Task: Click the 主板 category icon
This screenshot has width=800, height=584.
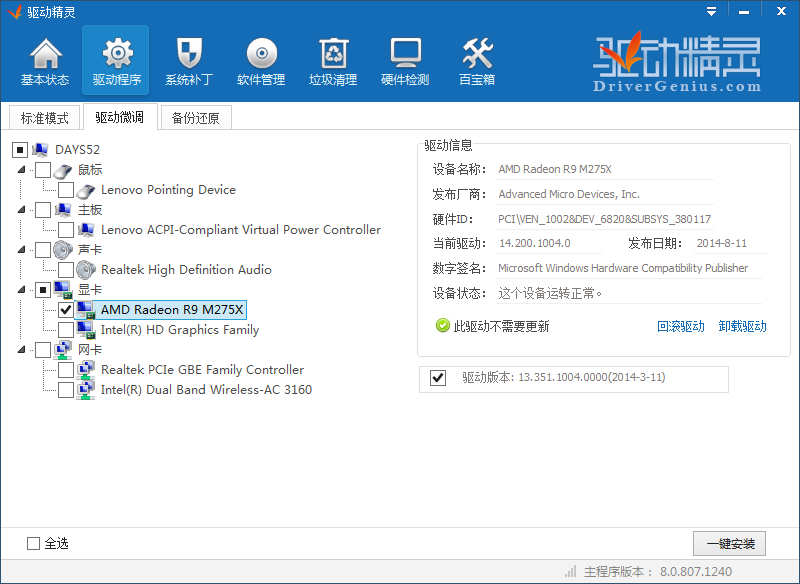Action: click(63, 210)
